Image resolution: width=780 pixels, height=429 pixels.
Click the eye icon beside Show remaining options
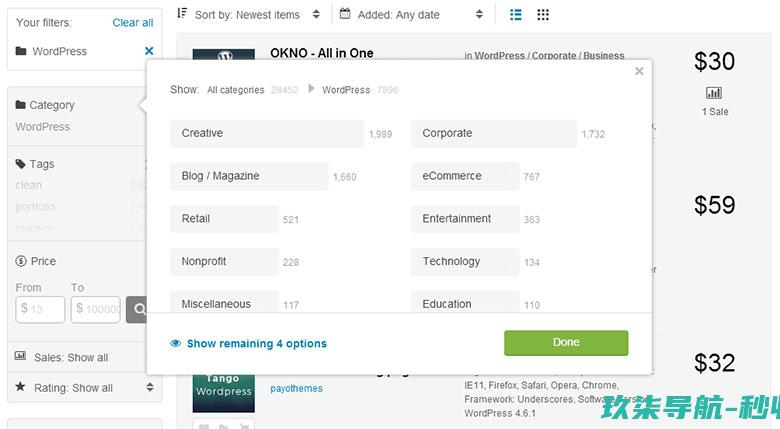point(176,343)
